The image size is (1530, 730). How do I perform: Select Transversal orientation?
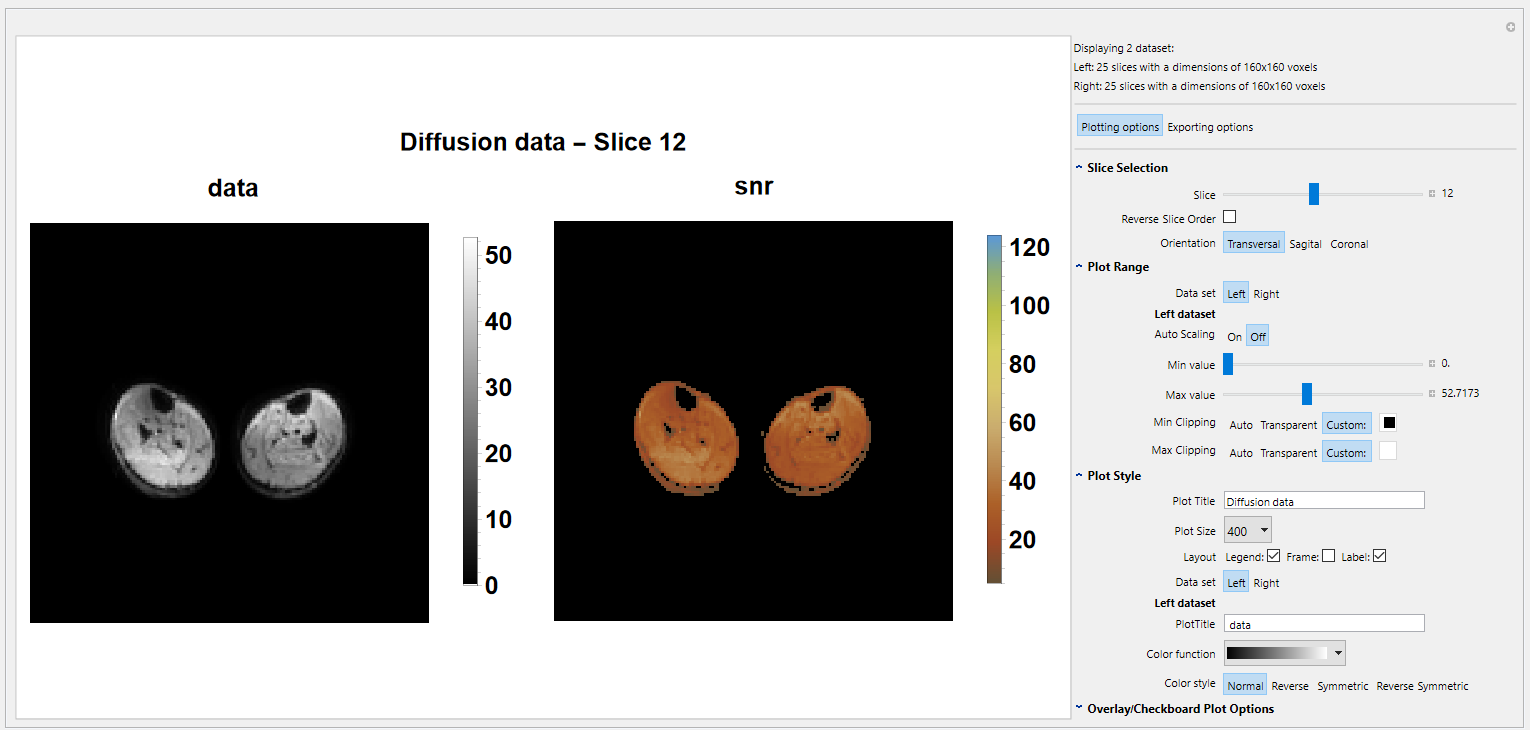[x=1253, y=243]
